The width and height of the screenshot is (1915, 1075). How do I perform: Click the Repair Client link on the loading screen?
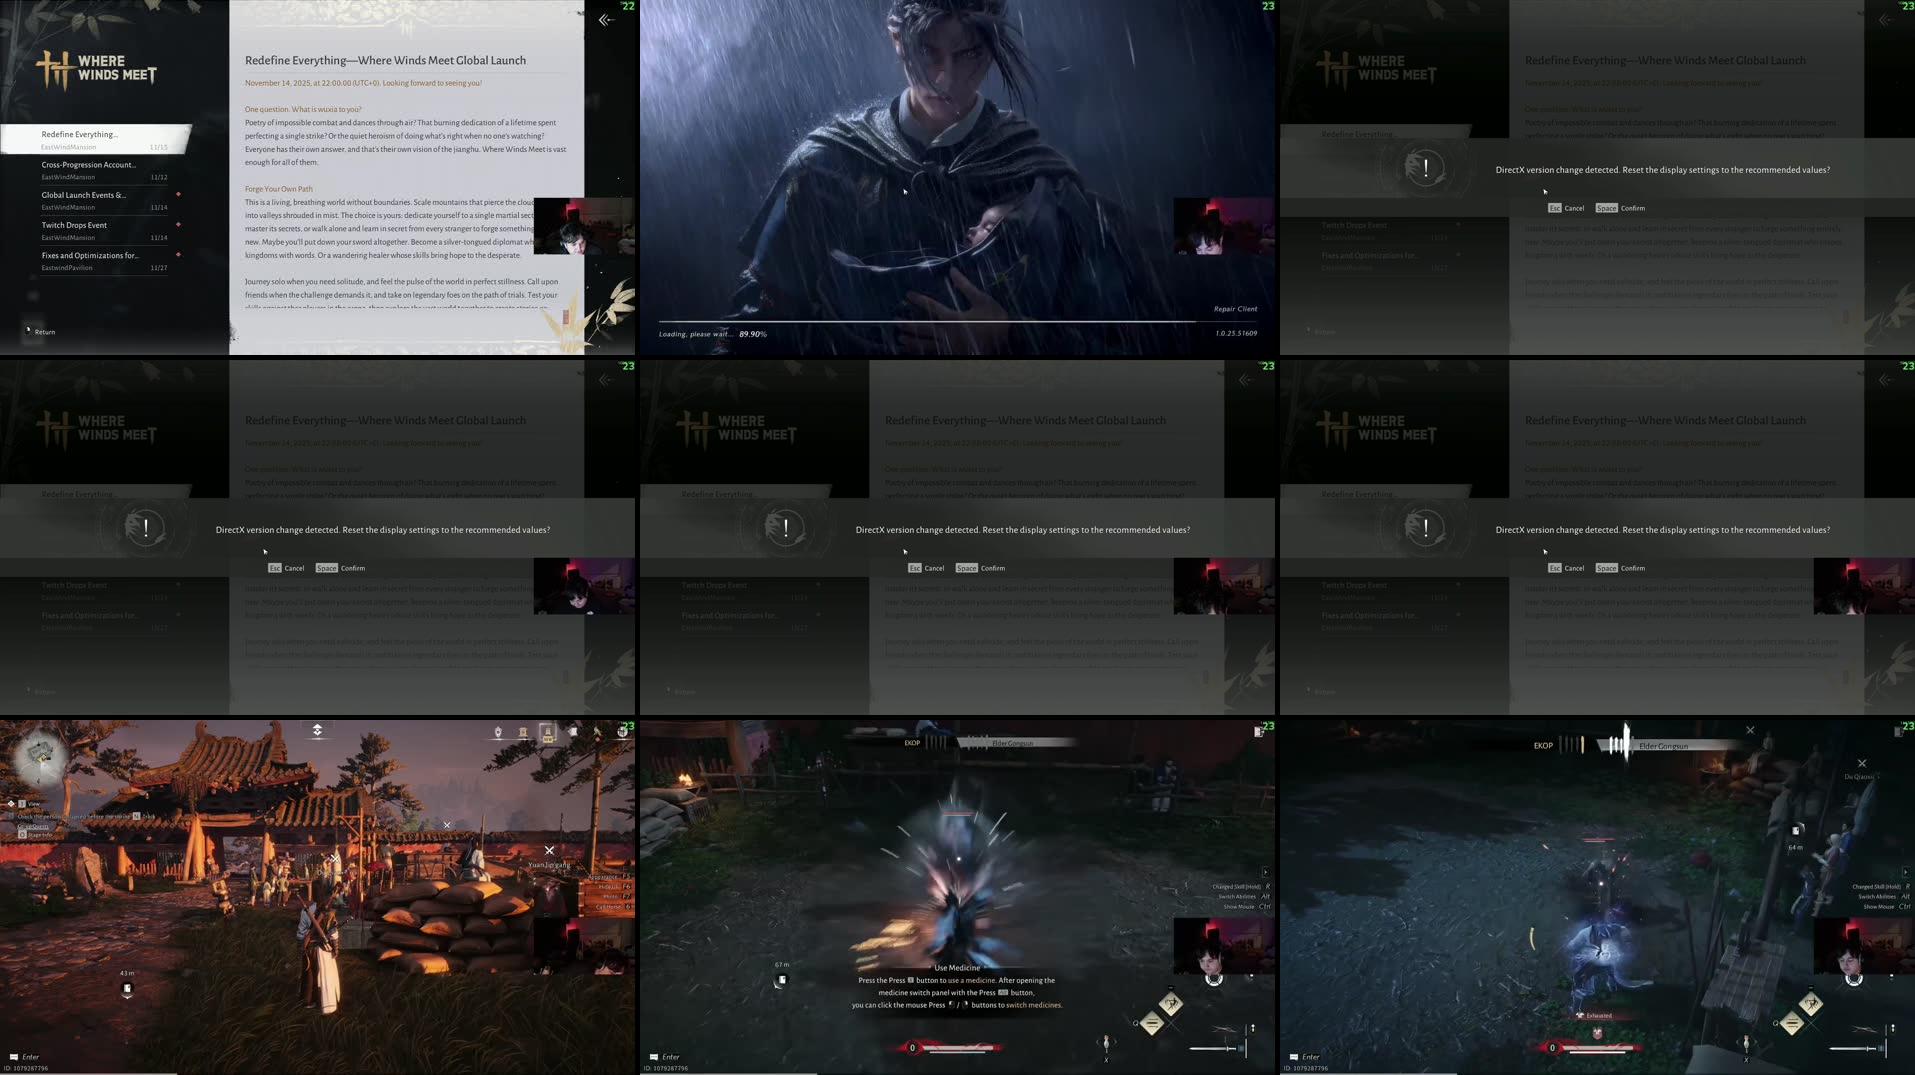click(x=1237, y=309)
